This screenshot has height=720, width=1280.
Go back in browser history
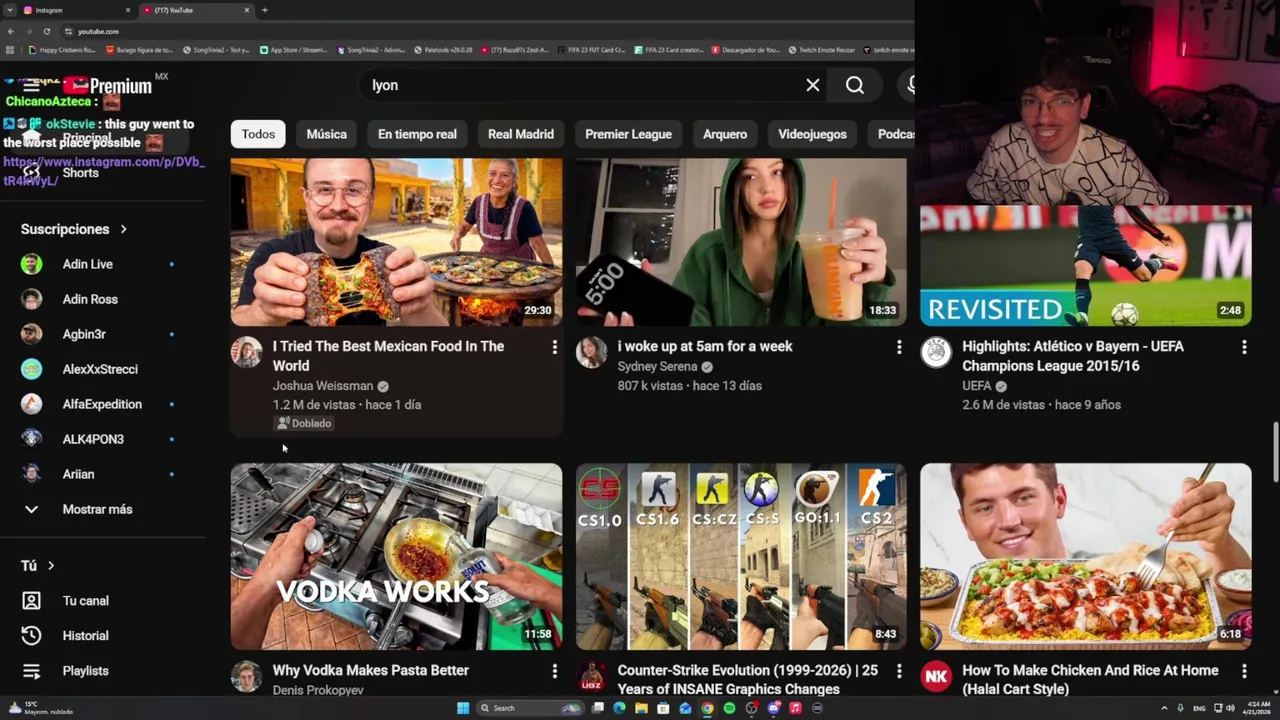click(11, 31)
